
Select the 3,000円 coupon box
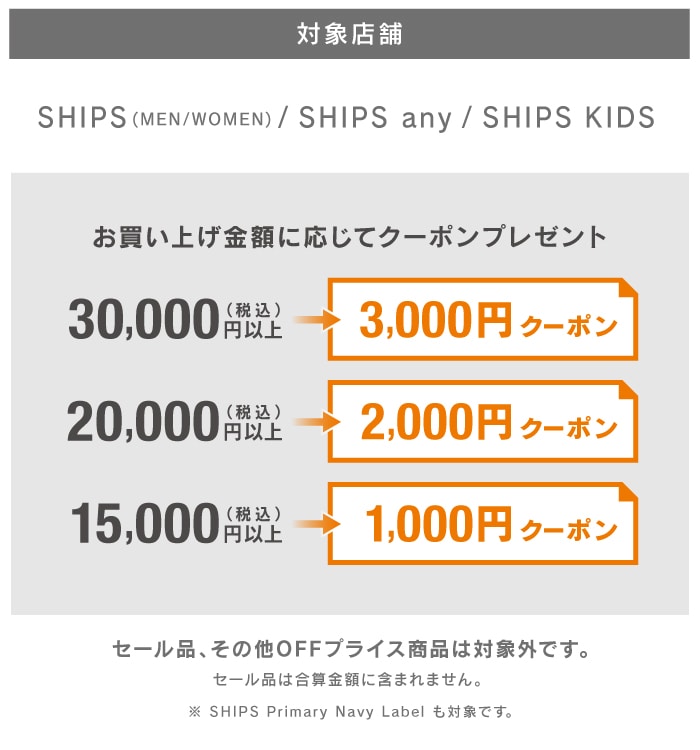[482, 320]
